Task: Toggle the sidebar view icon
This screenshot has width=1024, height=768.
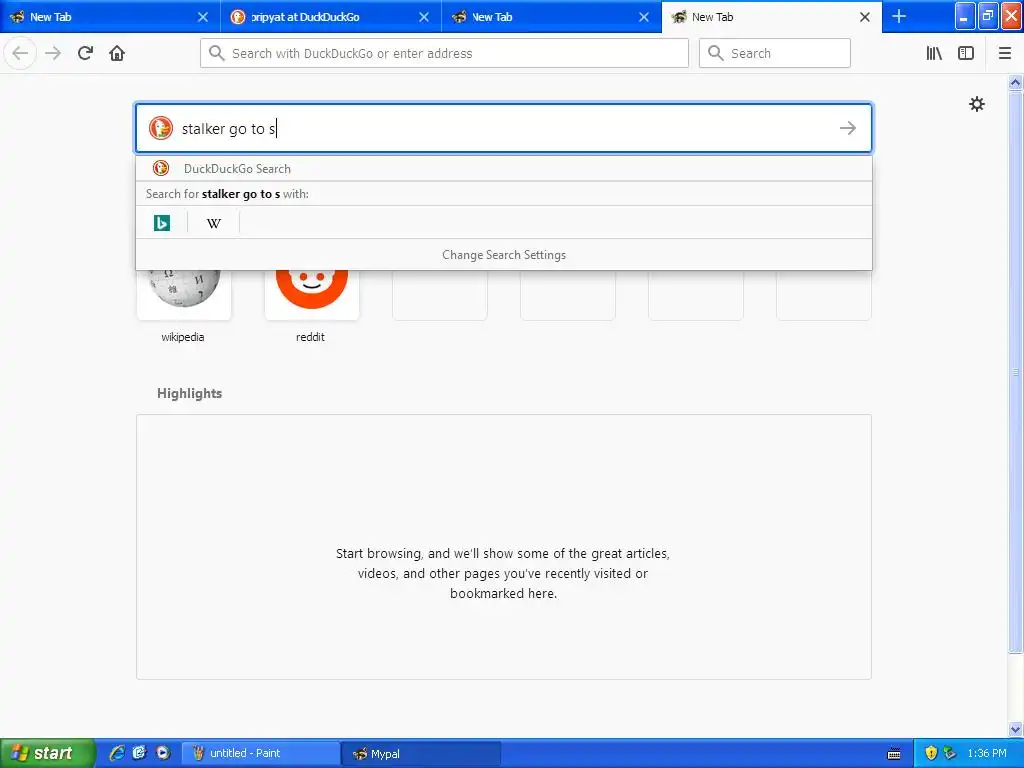Action: (x=966, y=53)
